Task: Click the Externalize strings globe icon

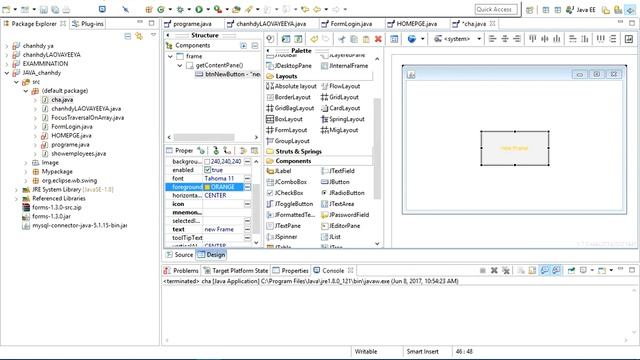Action: (x=412, y=39)
